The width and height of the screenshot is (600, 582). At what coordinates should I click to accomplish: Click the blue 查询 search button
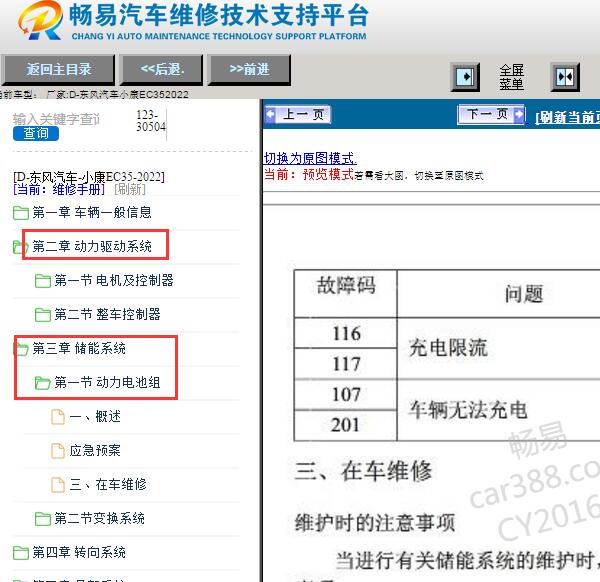click(x=36, y=134)
